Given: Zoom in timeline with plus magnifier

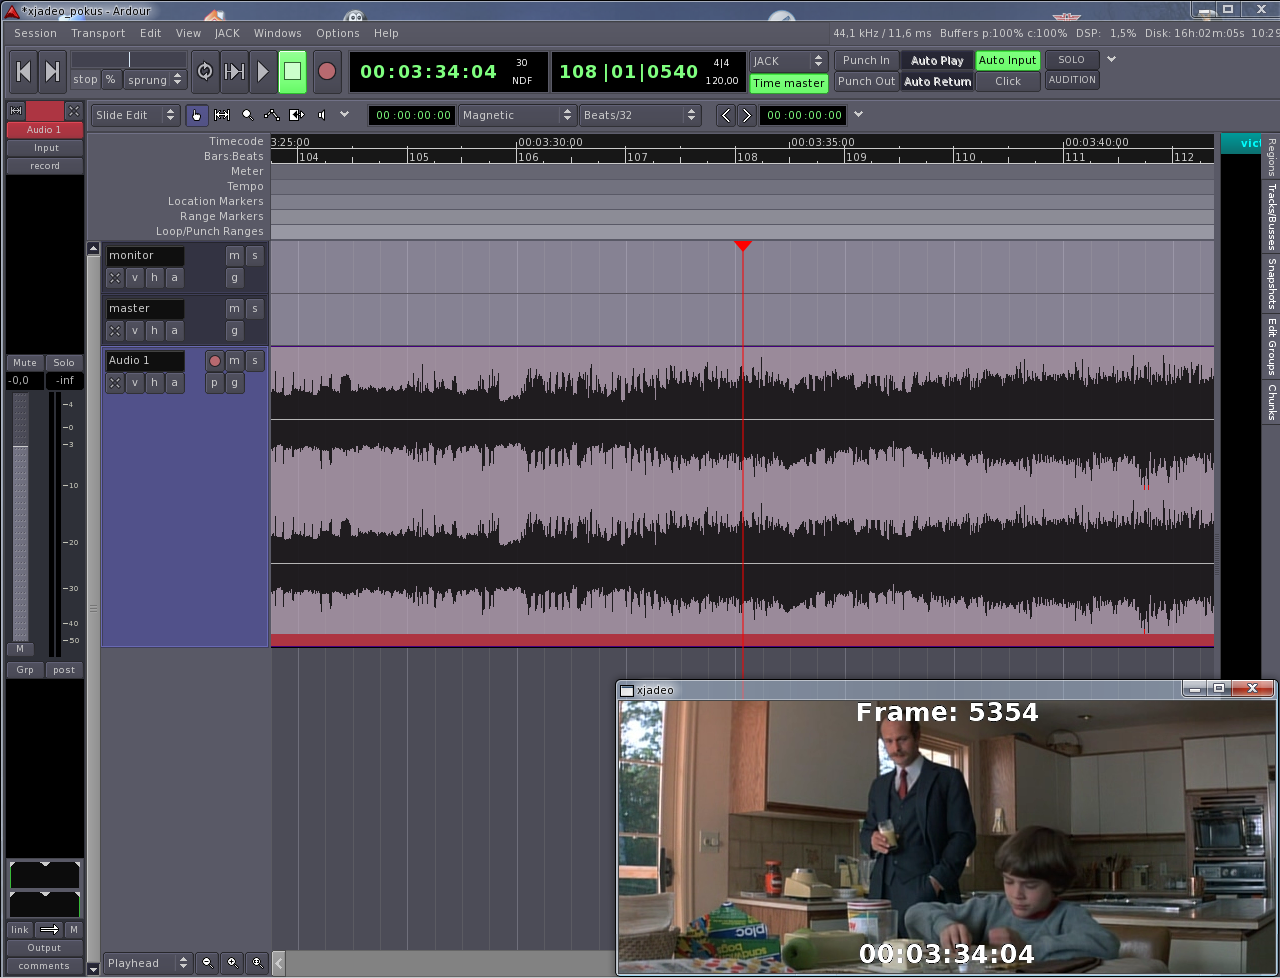Looking at the screenshot, I should point(233,963).
